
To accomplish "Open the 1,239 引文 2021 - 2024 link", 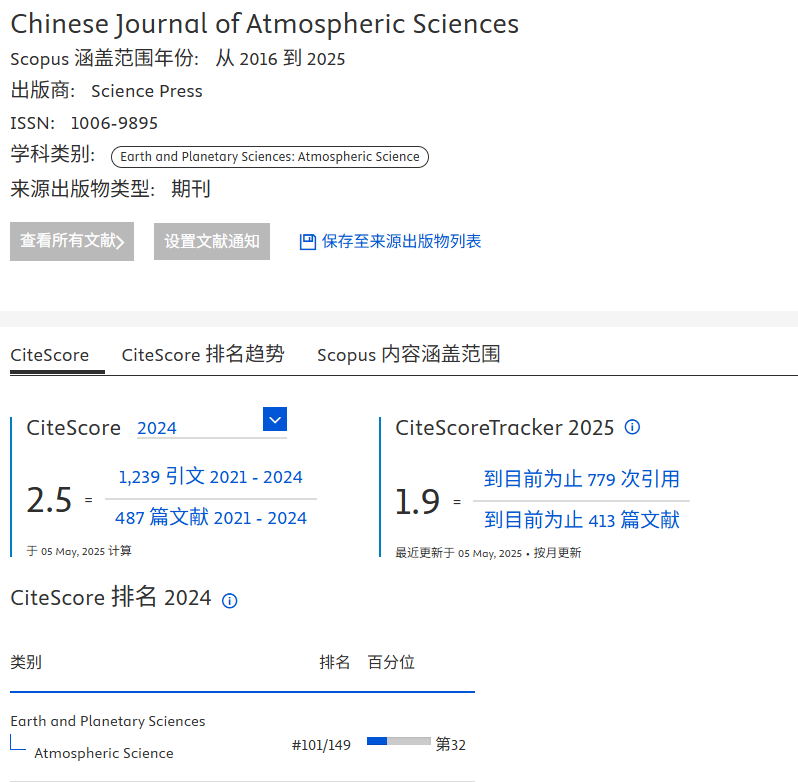I will tap(210, 477).
